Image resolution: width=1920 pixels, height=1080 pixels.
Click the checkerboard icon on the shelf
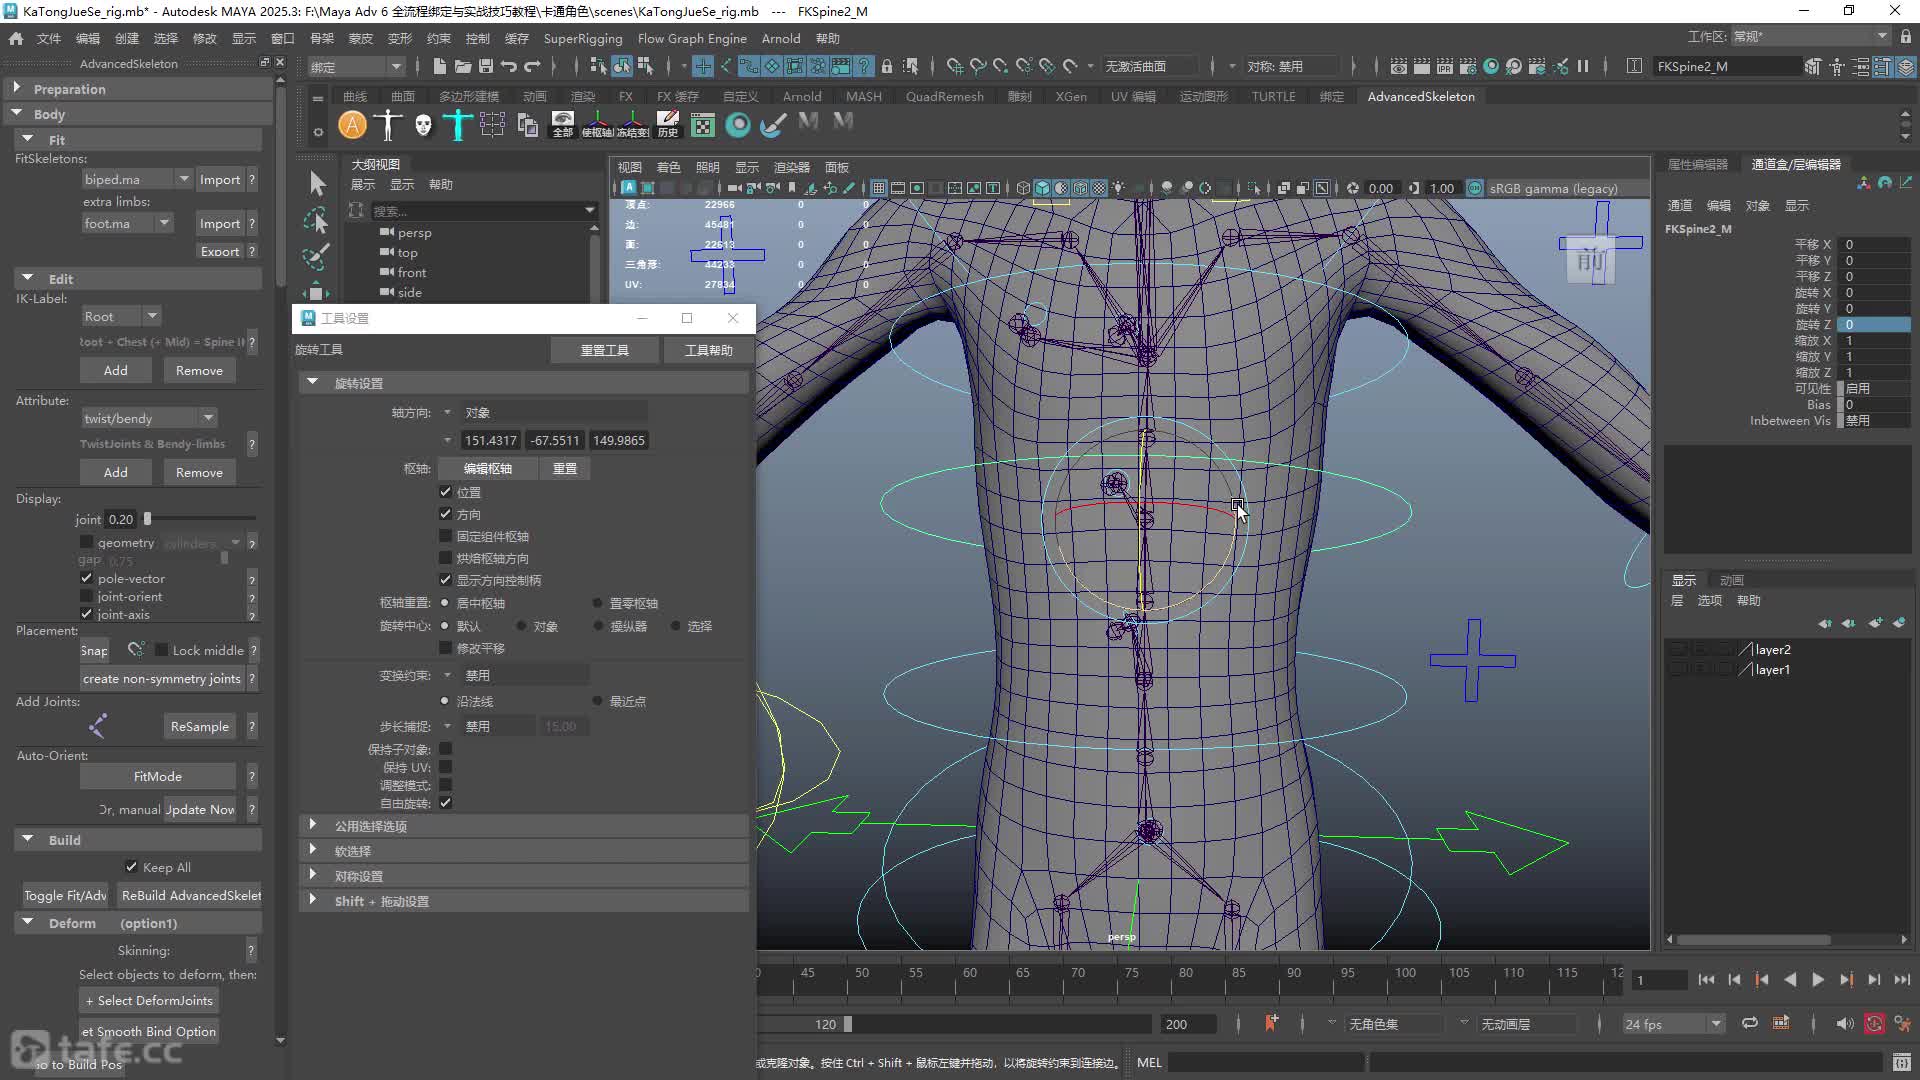pos(703,125)
